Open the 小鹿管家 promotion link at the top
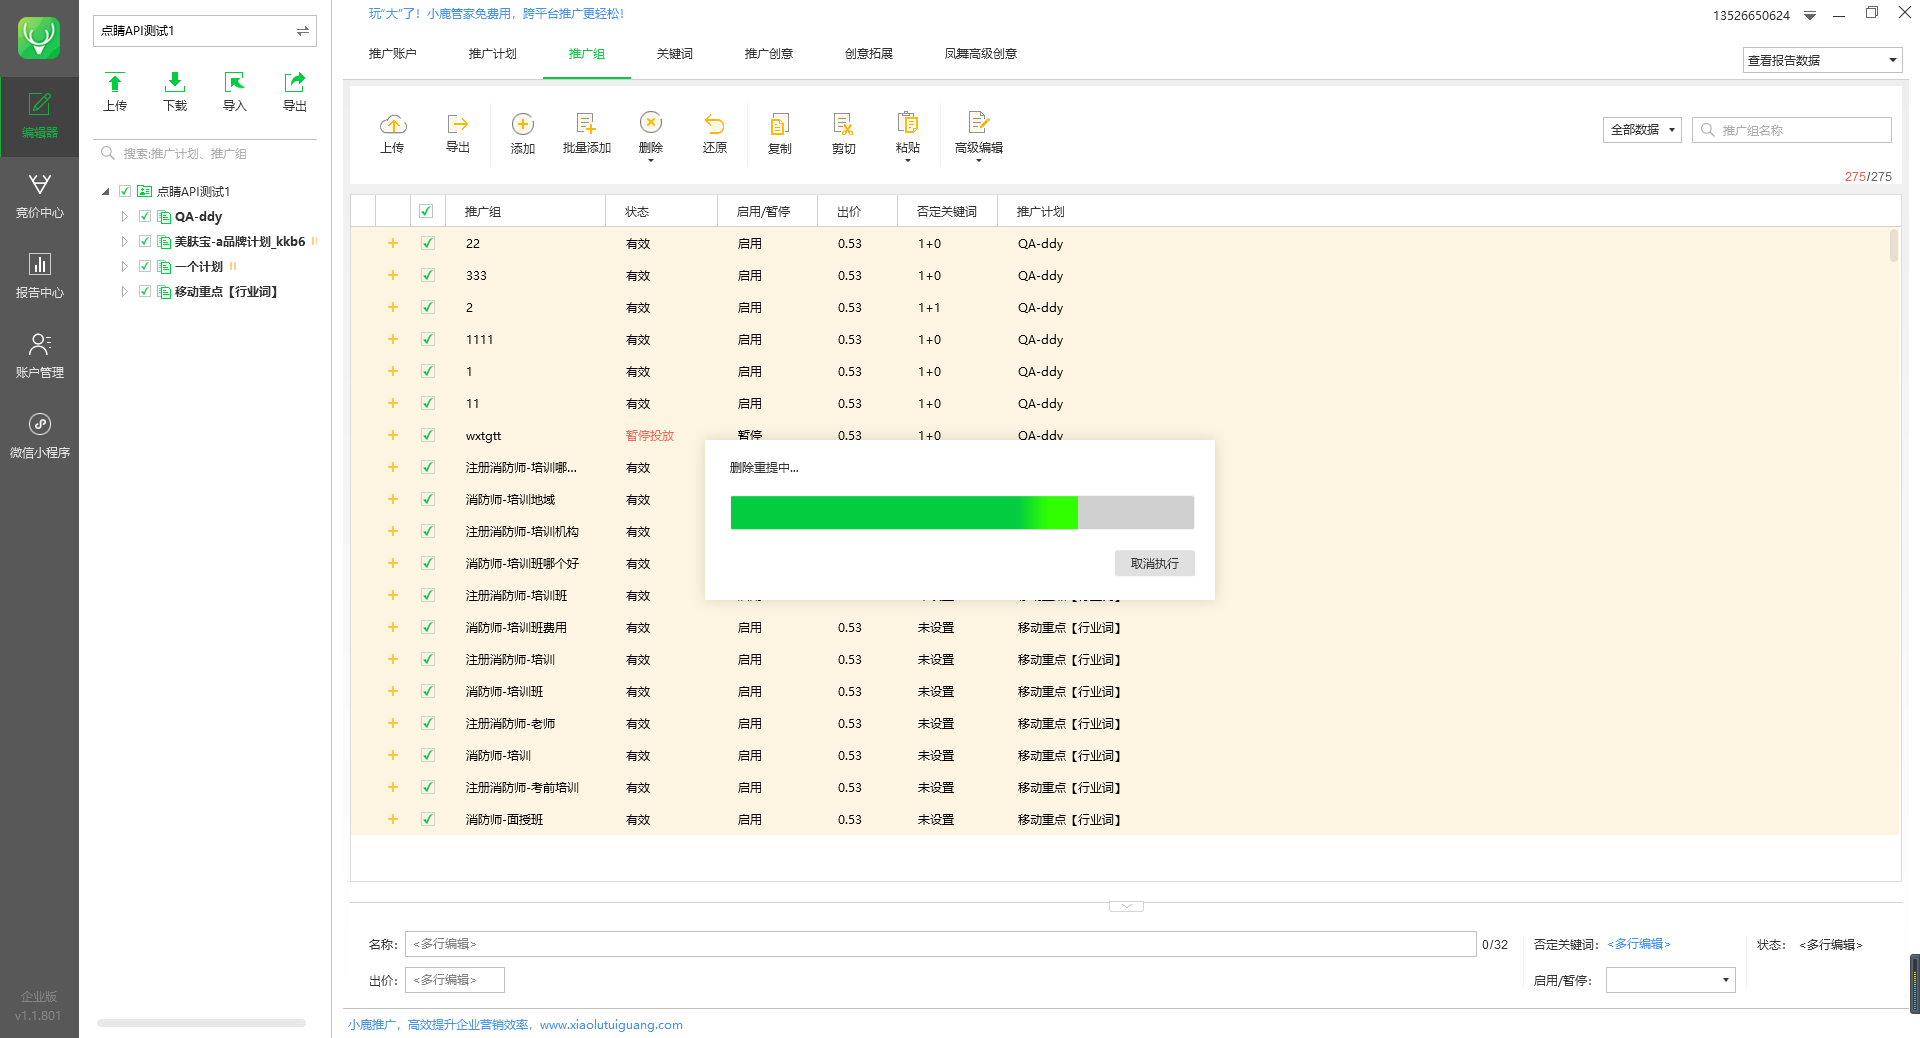1920x1038 pixels. coord(496,14)
